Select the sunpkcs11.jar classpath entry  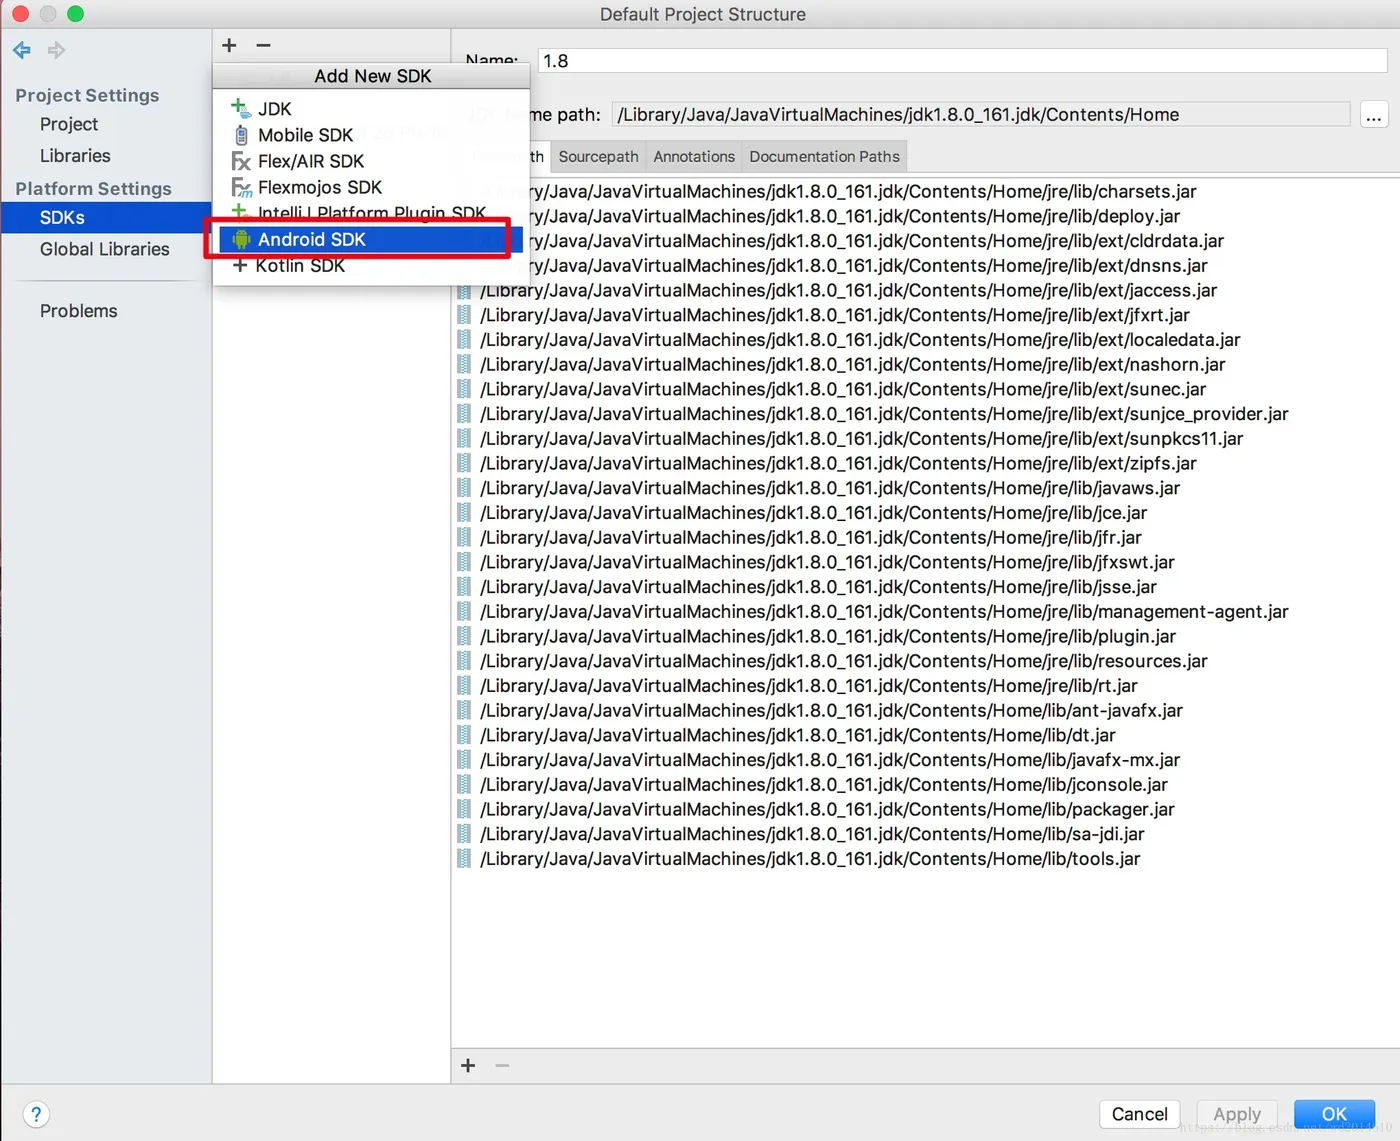point(862,439)
